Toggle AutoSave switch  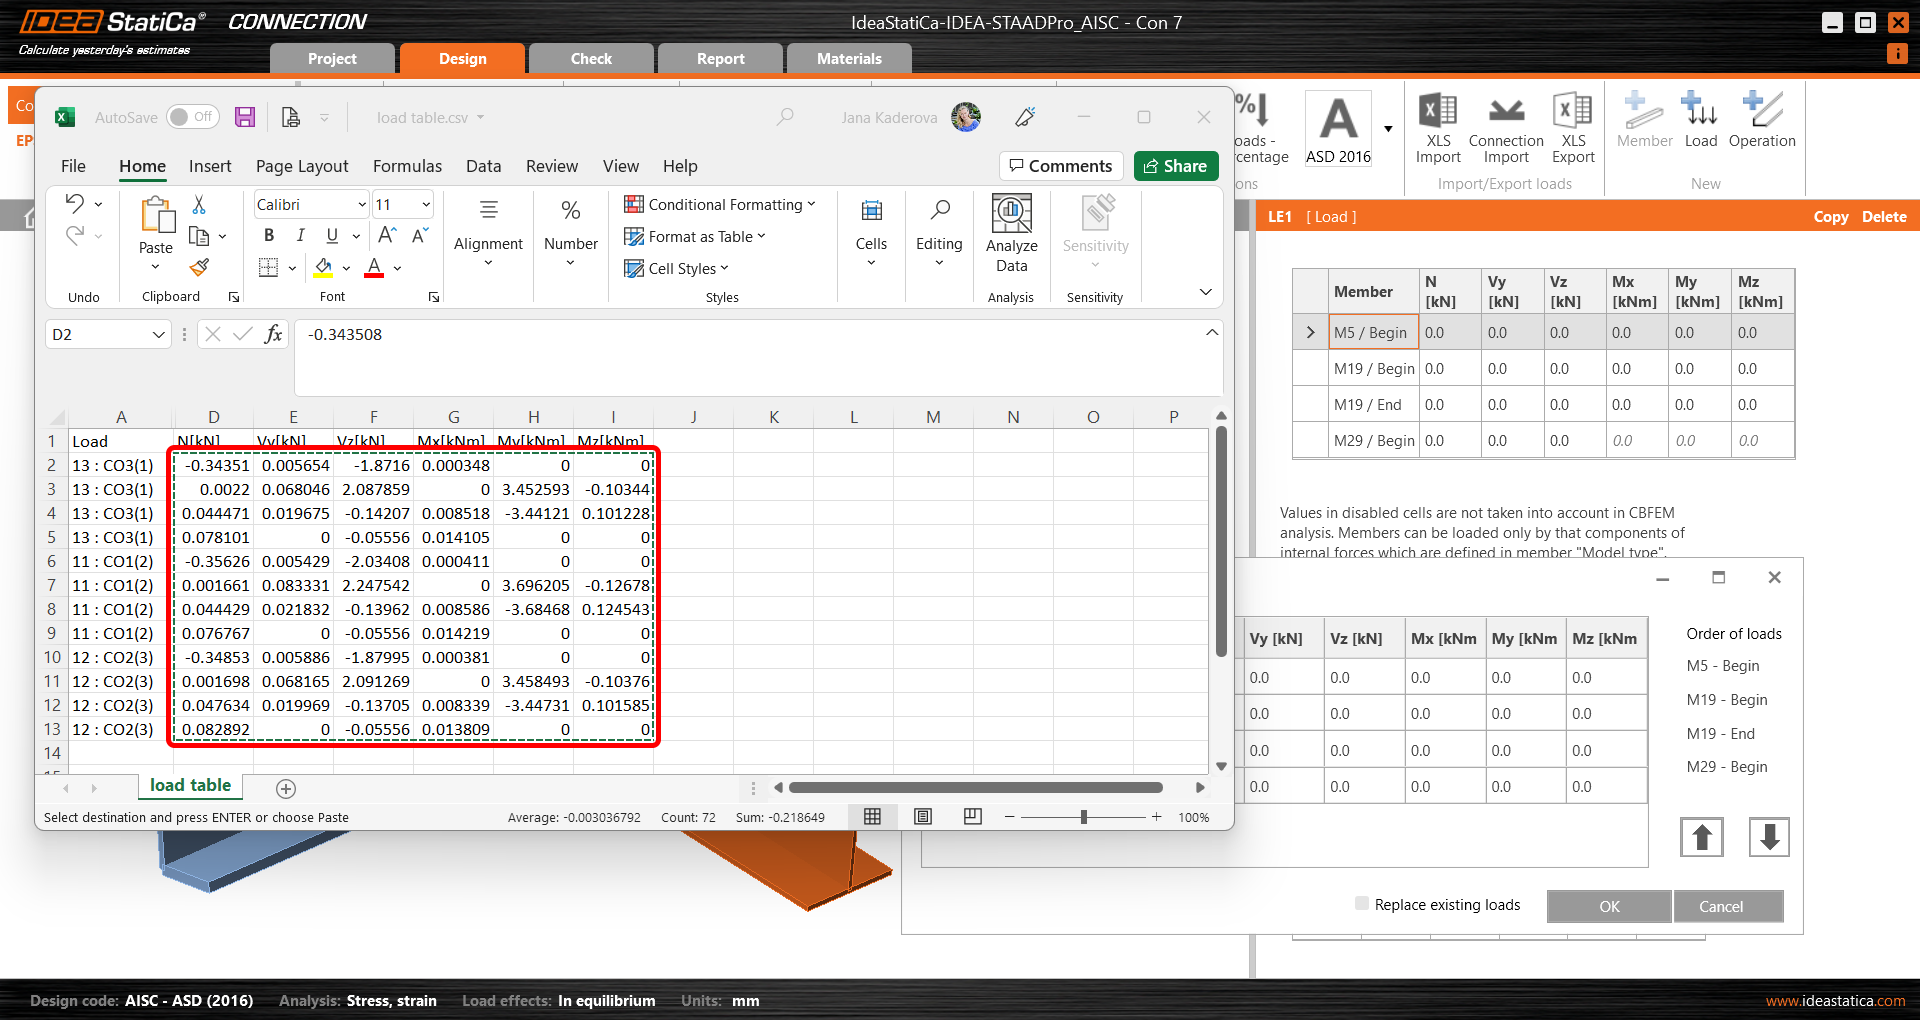pos(191,117)
